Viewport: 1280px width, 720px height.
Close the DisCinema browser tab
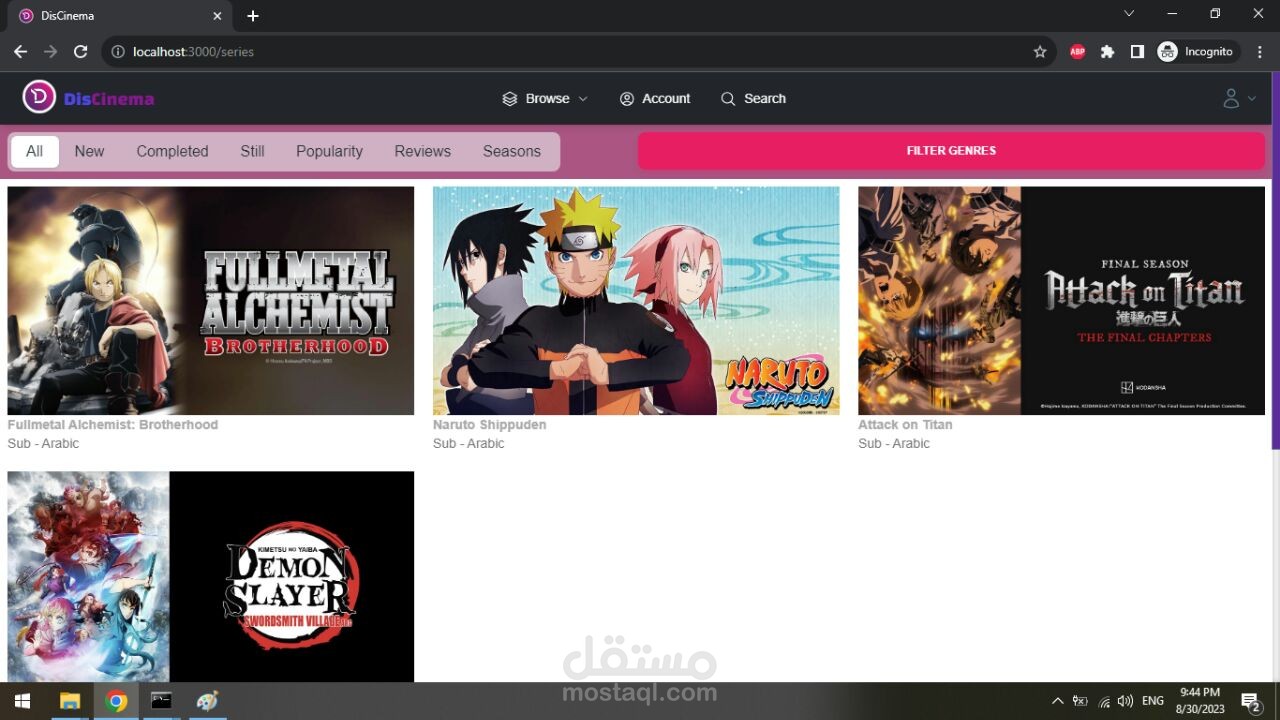pos(217,16)
